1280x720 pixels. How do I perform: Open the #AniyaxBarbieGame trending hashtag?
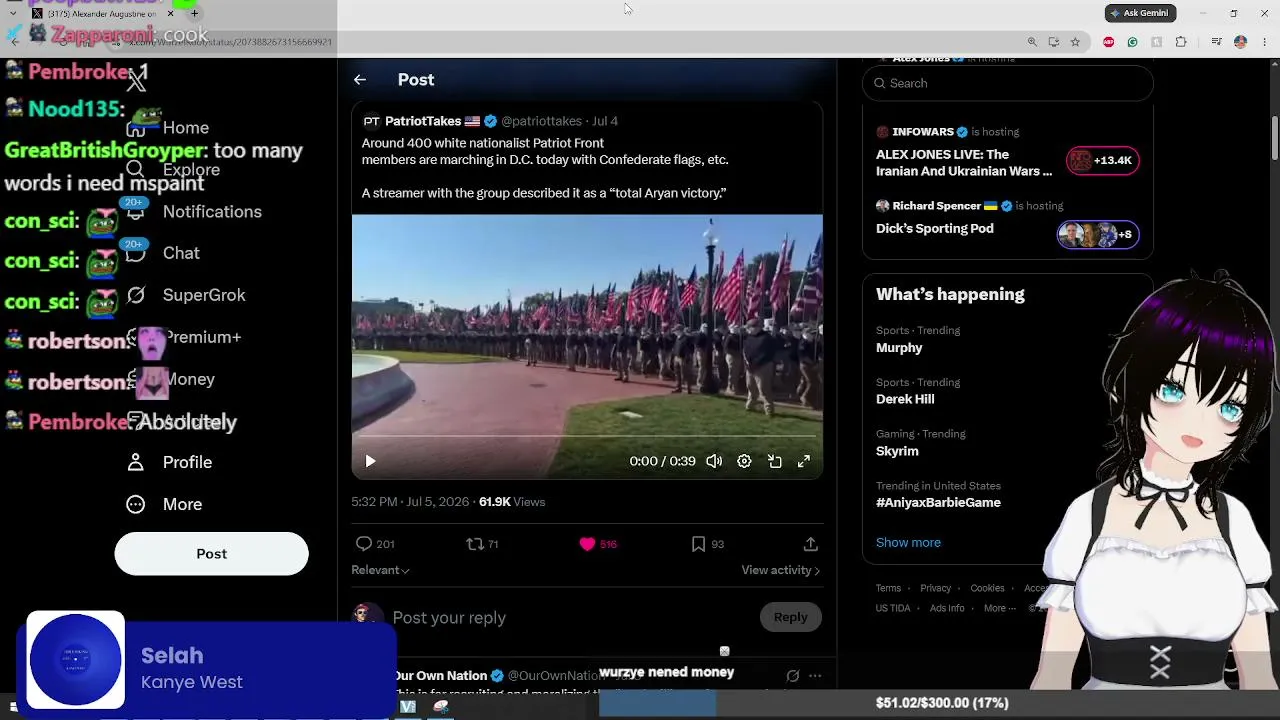(x=938, y=503)
